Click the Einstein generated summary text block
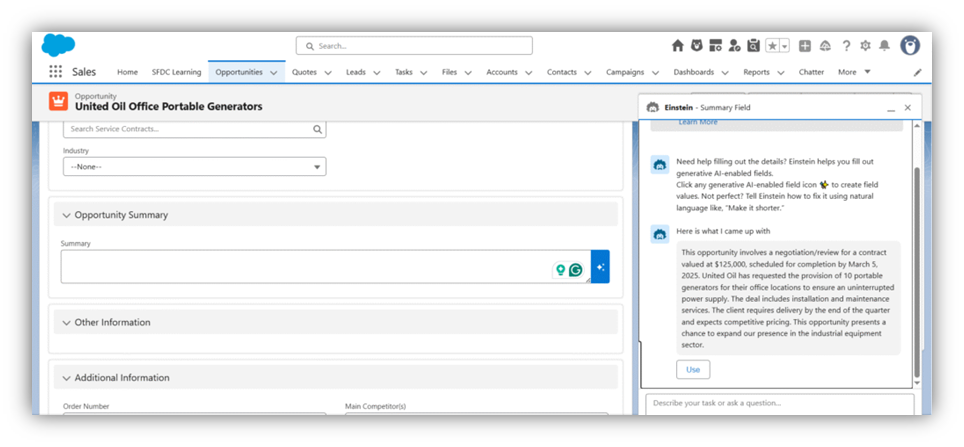The height and width of the screenshot is (447, 964). coord(788,298)
